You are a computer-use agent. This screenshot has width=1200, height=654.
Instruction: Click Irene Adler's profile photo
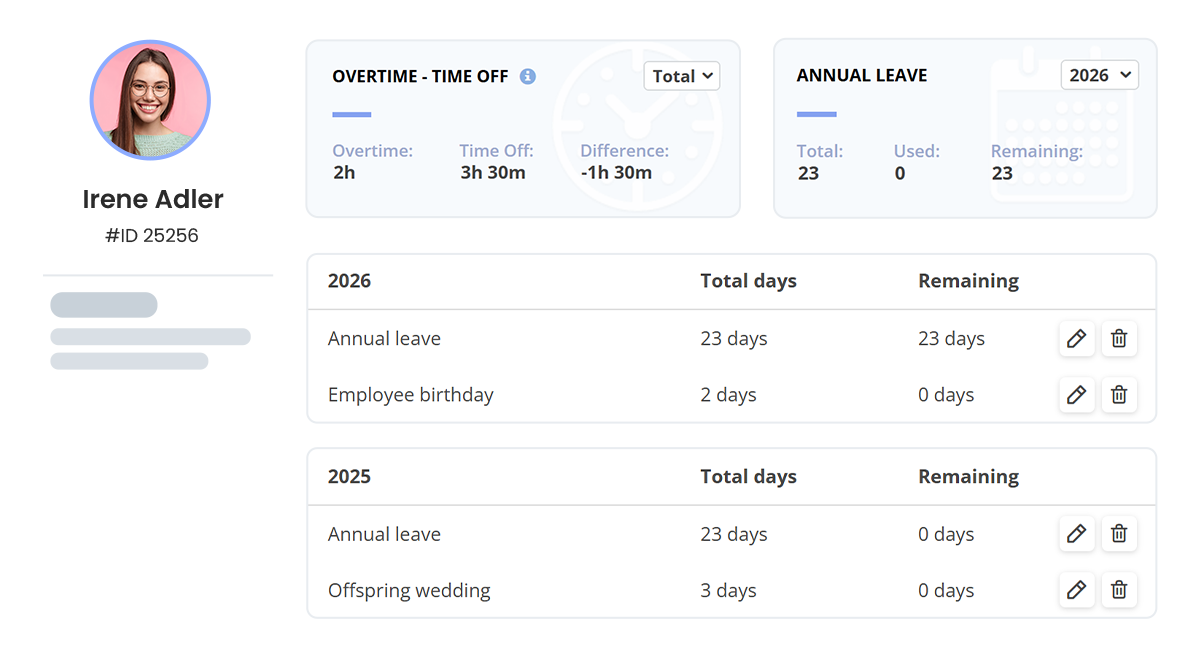150,100
